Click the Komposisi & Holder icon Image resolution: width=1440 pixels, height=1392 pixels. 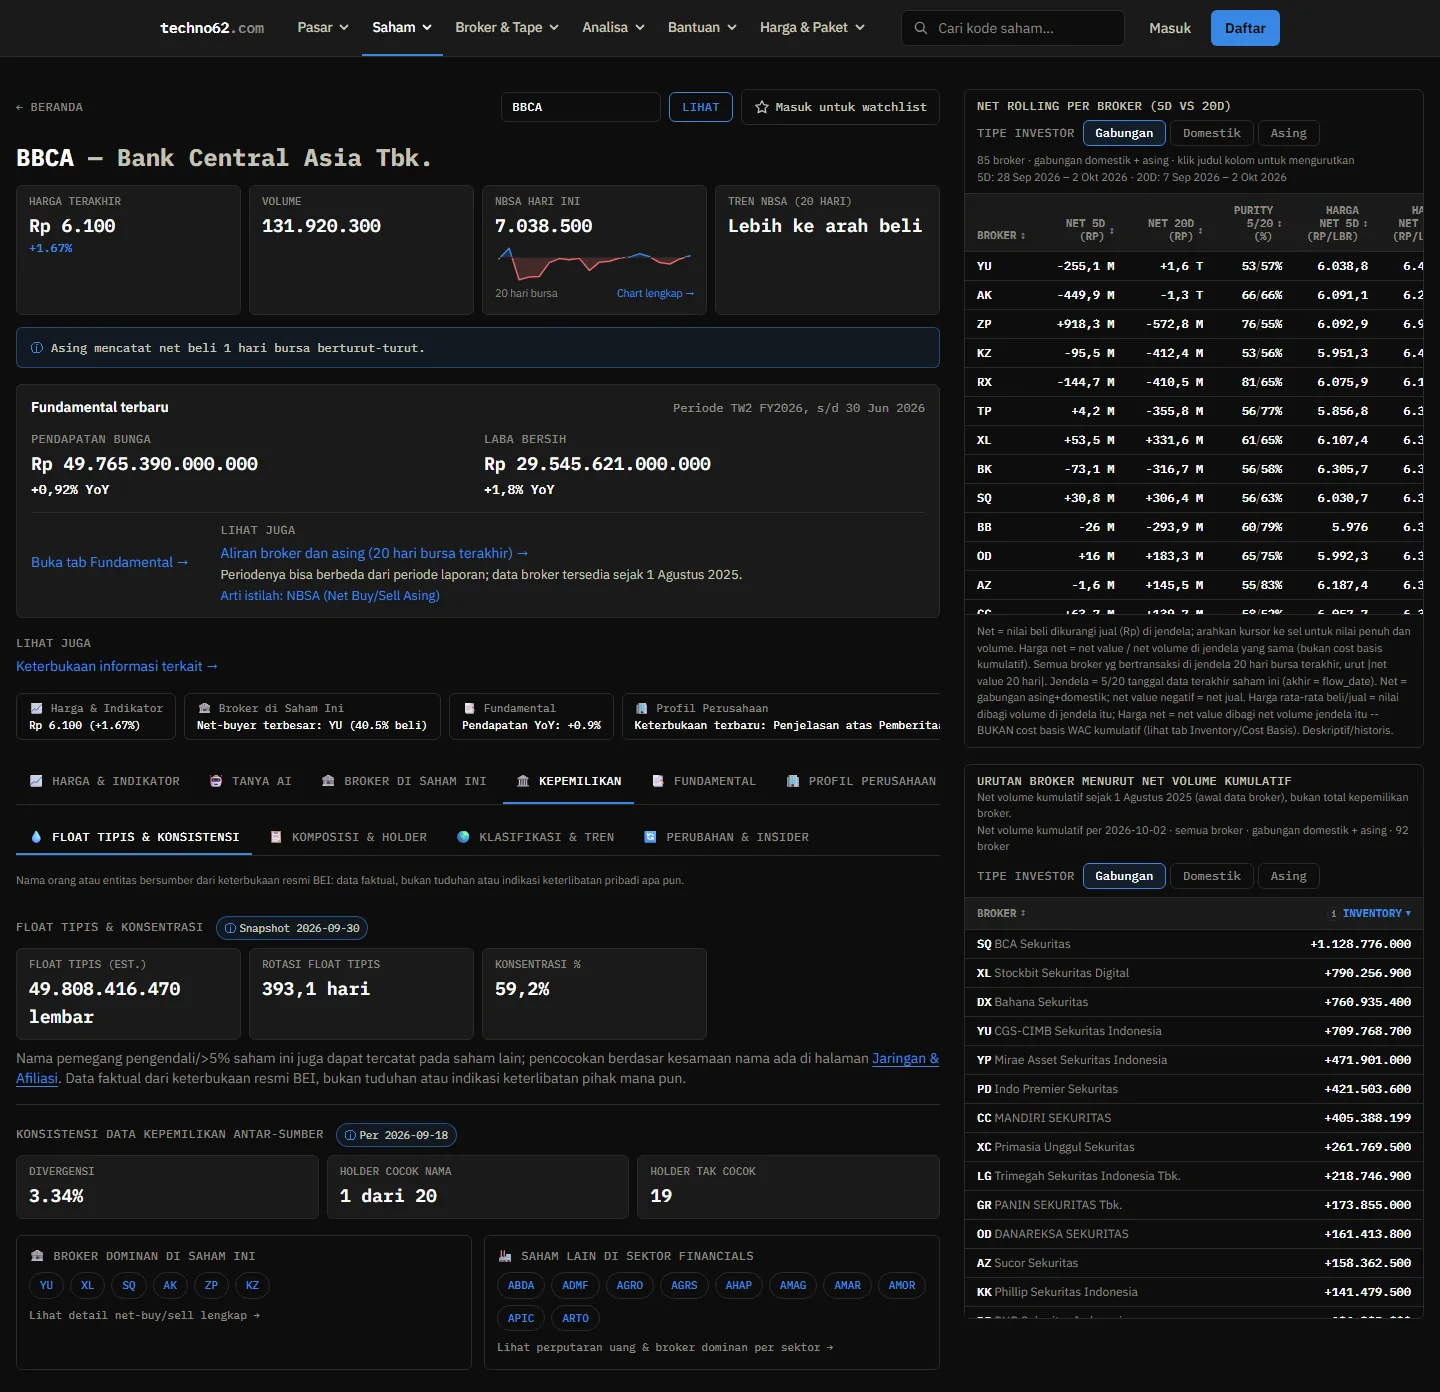(x=276, y=837)
